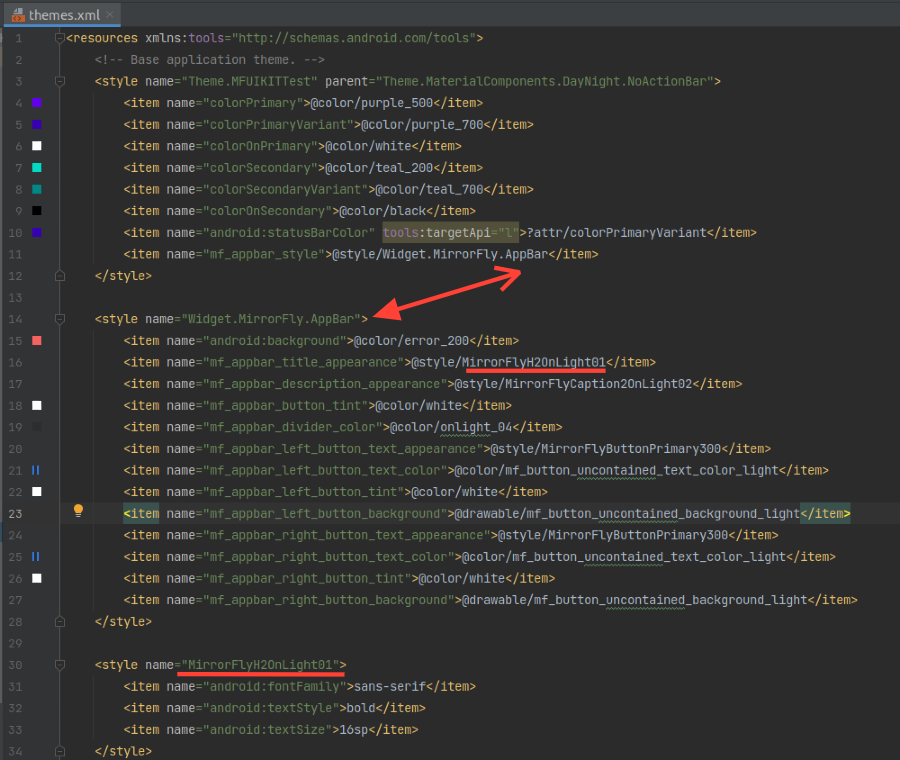Click line number 14 in the gutter
900x760 pixels.
coord(15,319)
